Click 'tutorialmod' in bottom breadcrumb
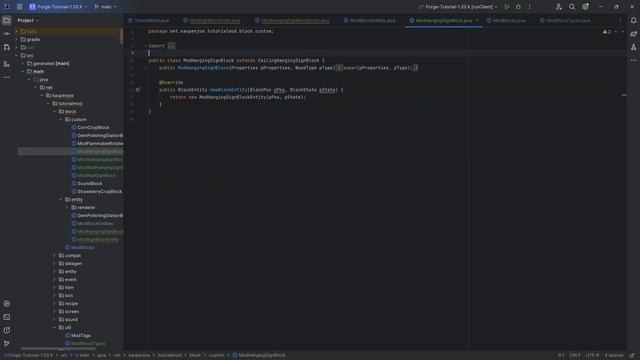Viewport: 640px width, 360px height. (x=169, y=356)
